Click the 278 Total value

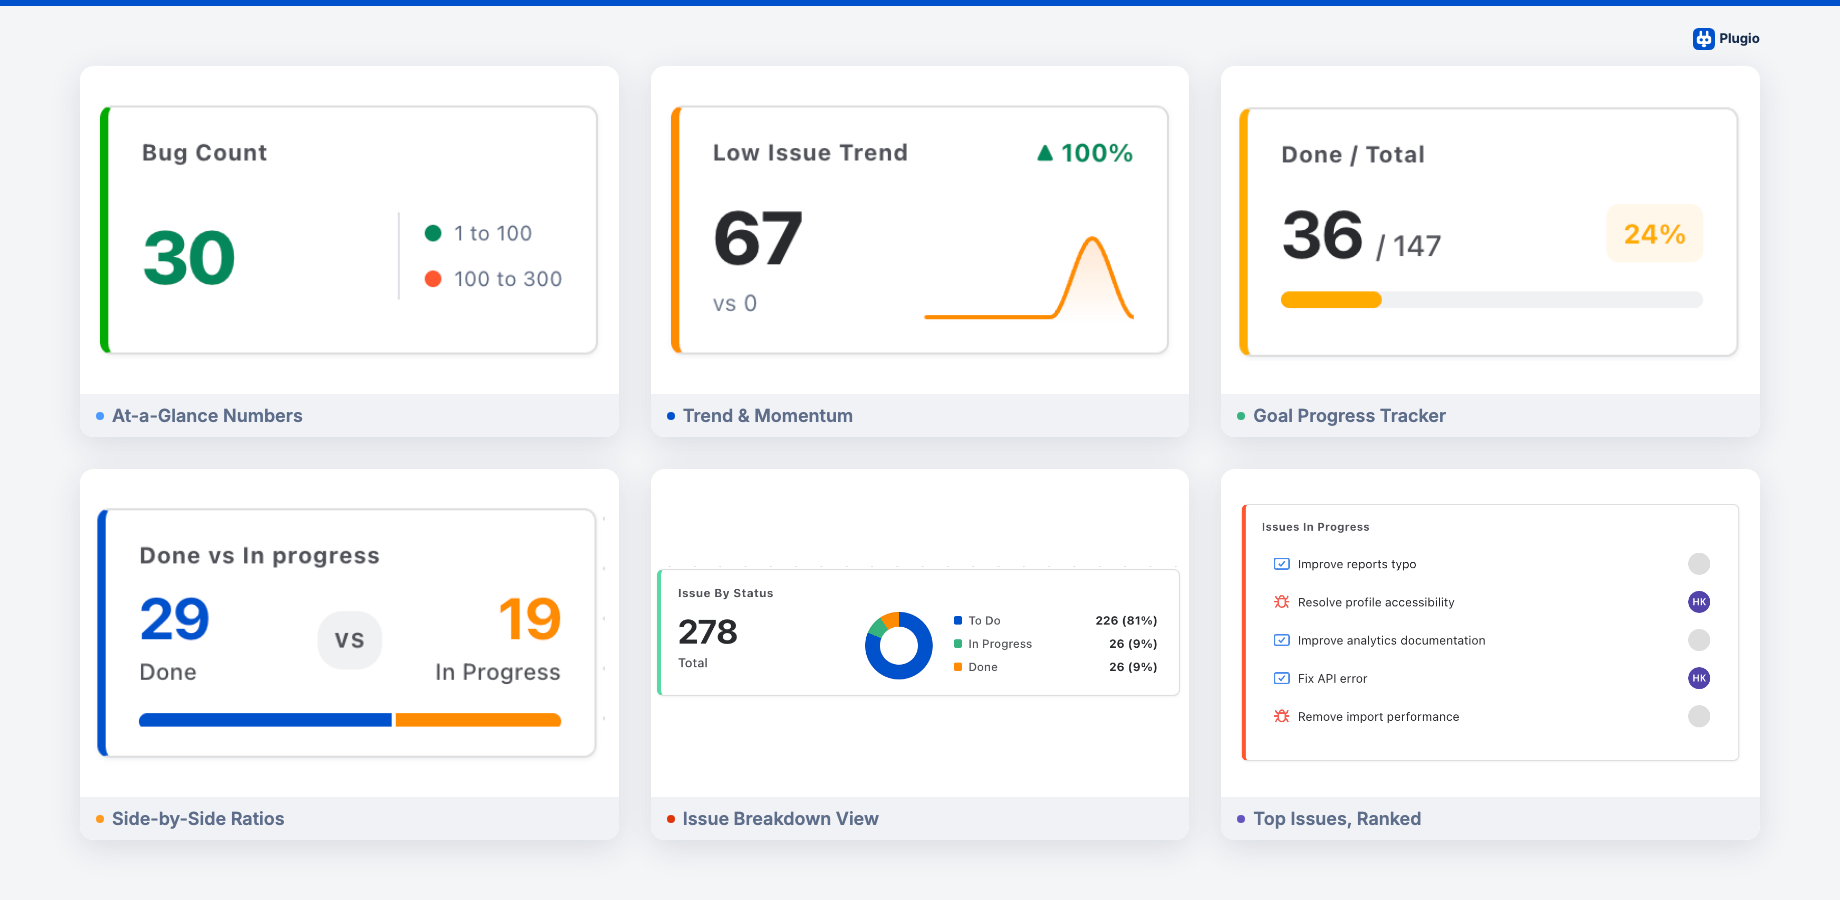(x=707, y=632)
